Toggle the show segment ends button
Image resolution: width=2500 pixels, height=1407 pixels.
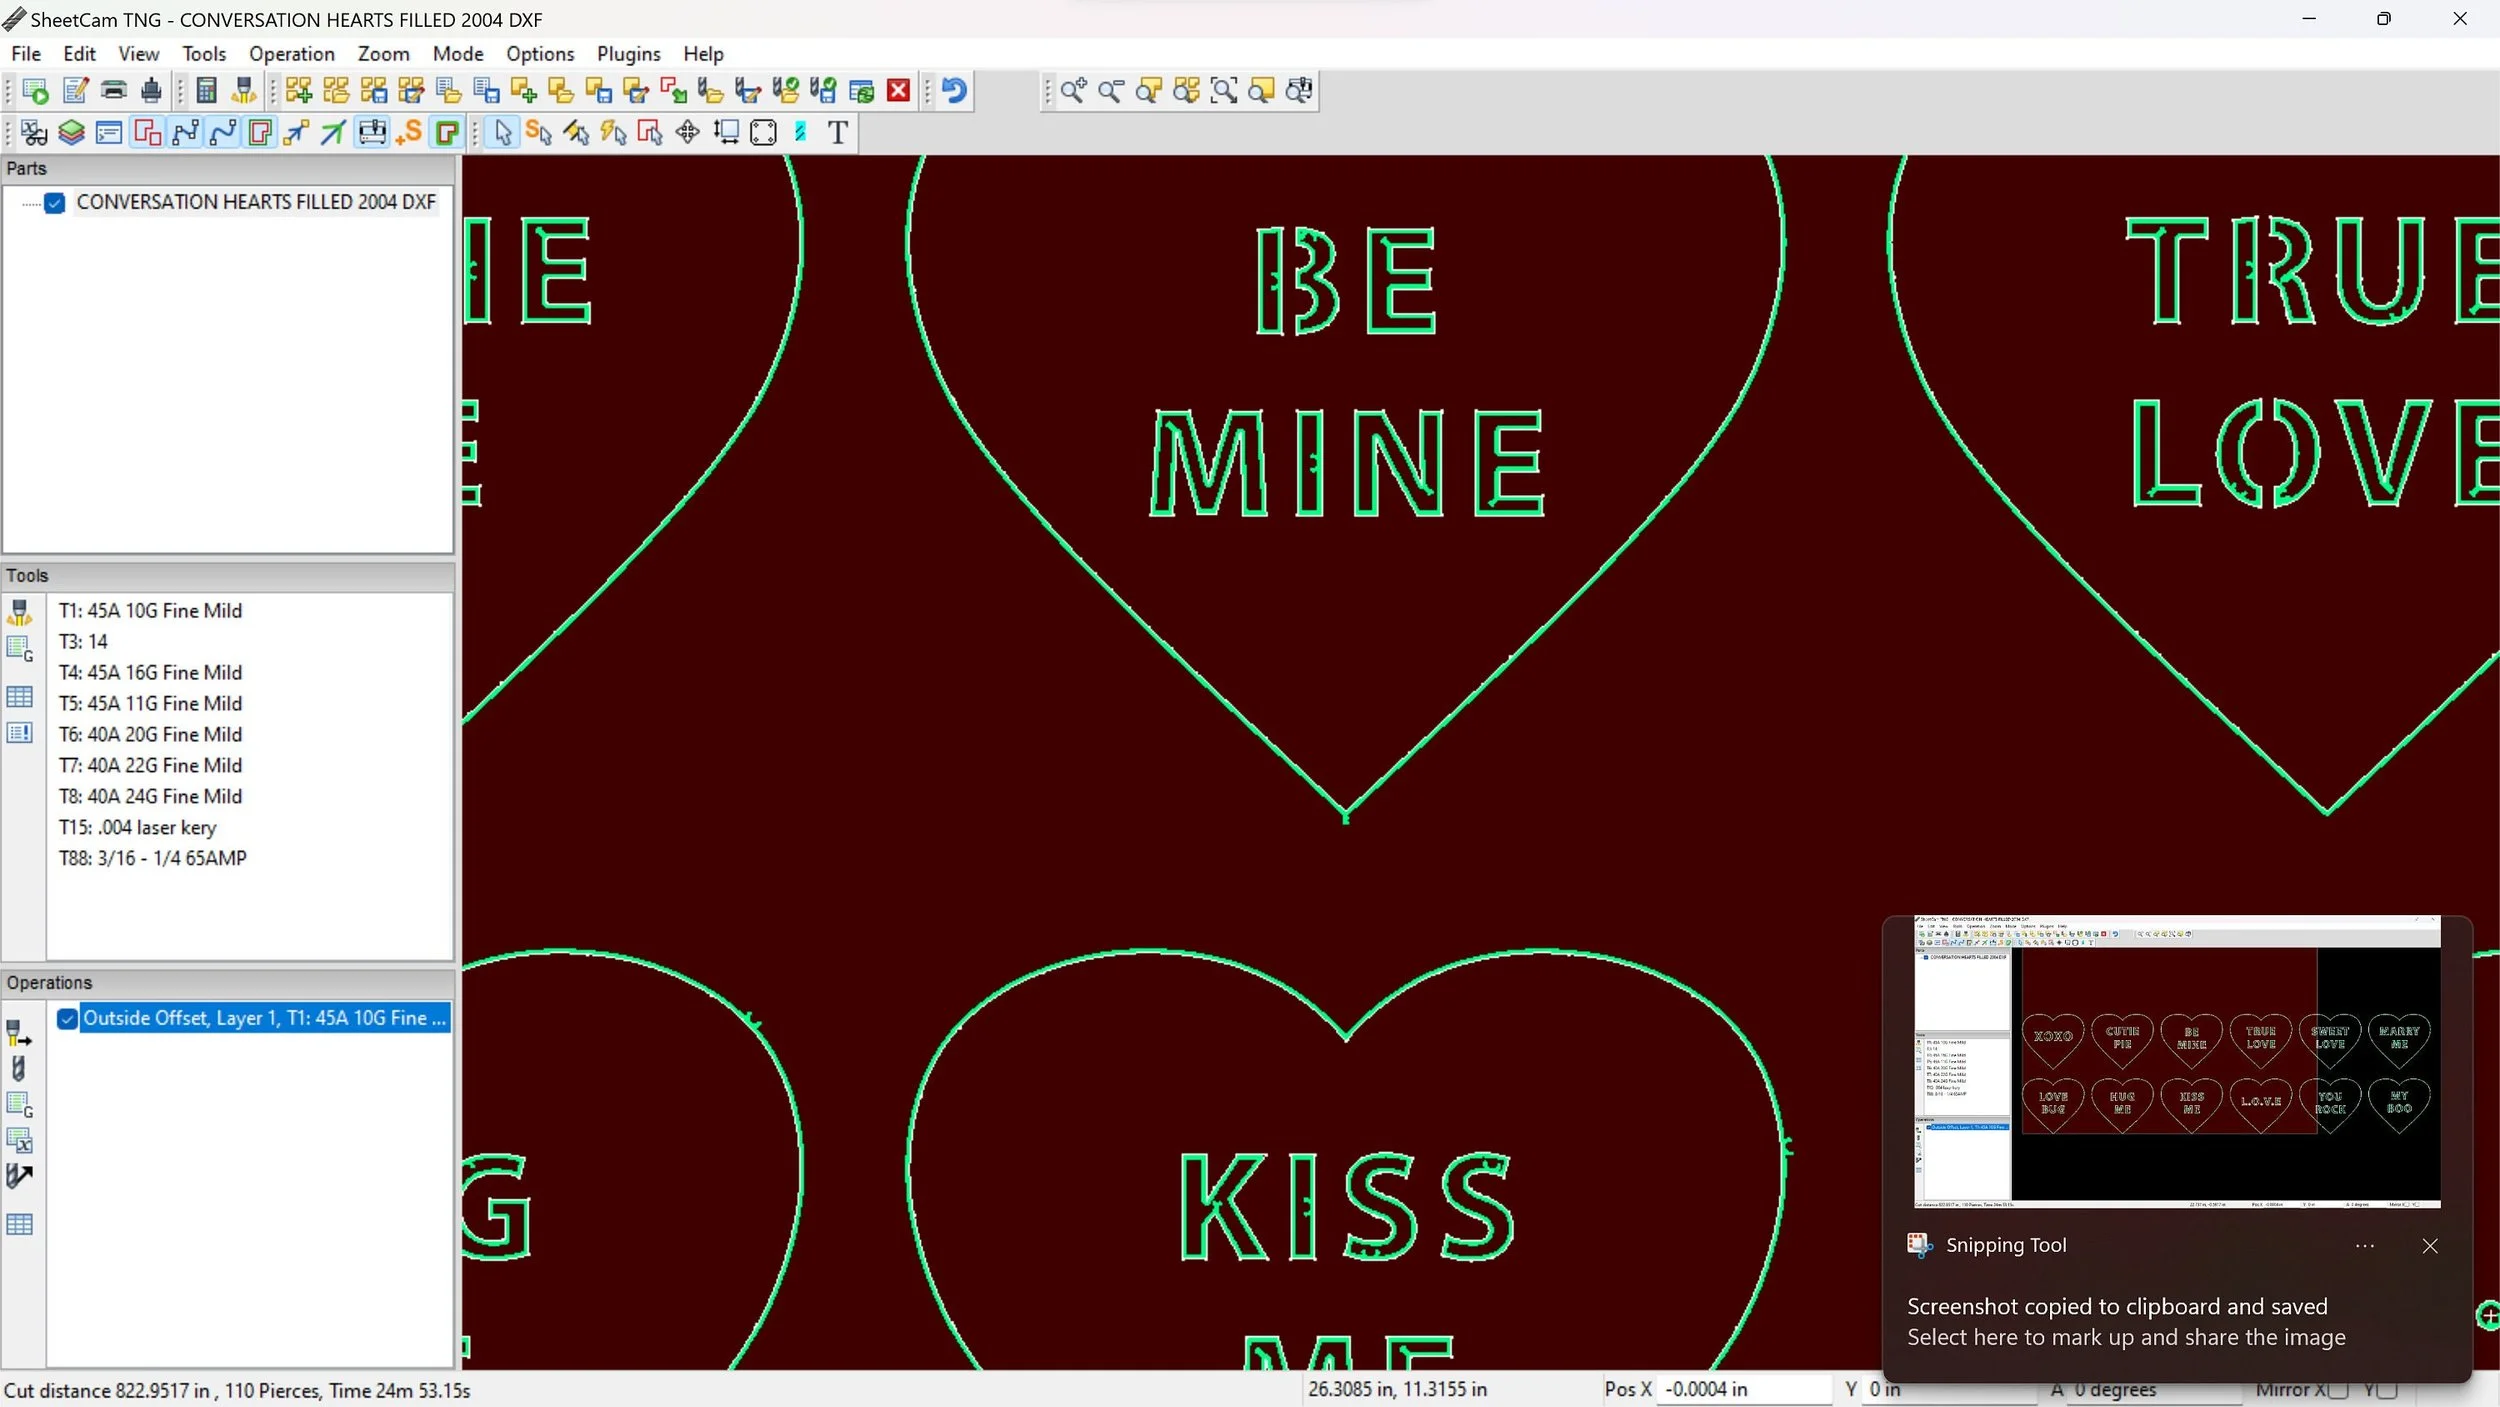[185, 132]
